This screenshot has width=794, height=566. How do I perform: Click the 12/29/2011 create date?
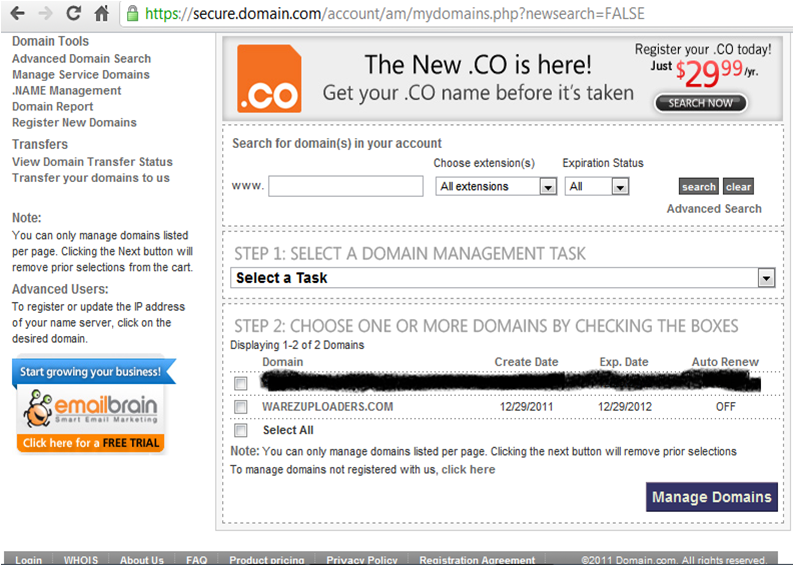click(x=527, y=407)
